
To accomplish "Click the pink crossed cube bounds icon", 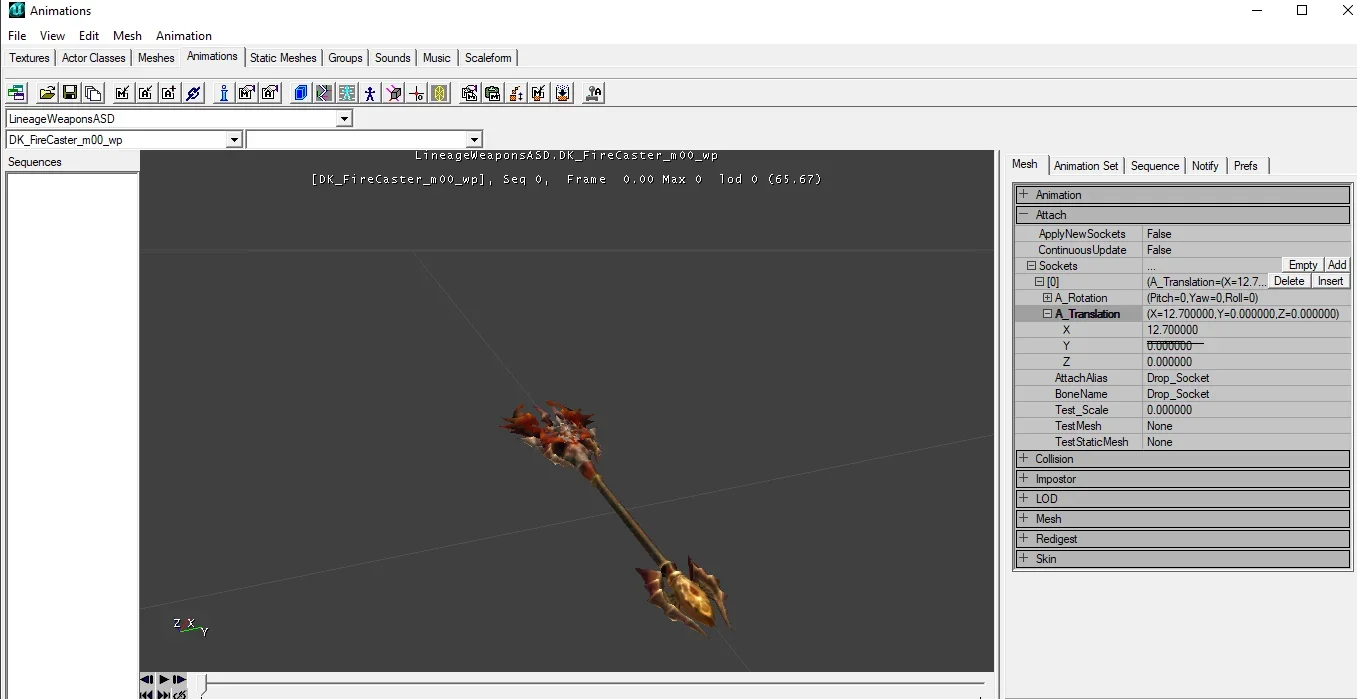I will (x=394, y=93).
